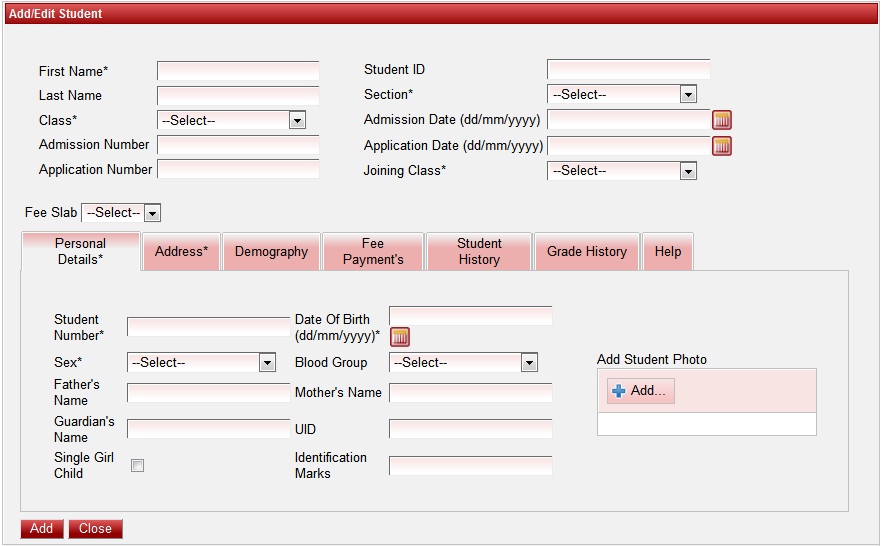Image resolution: width=881 pixels, height=546 pixels.
Task: Tick the Single Girl Child checkbox
Action: coord(138,465)
